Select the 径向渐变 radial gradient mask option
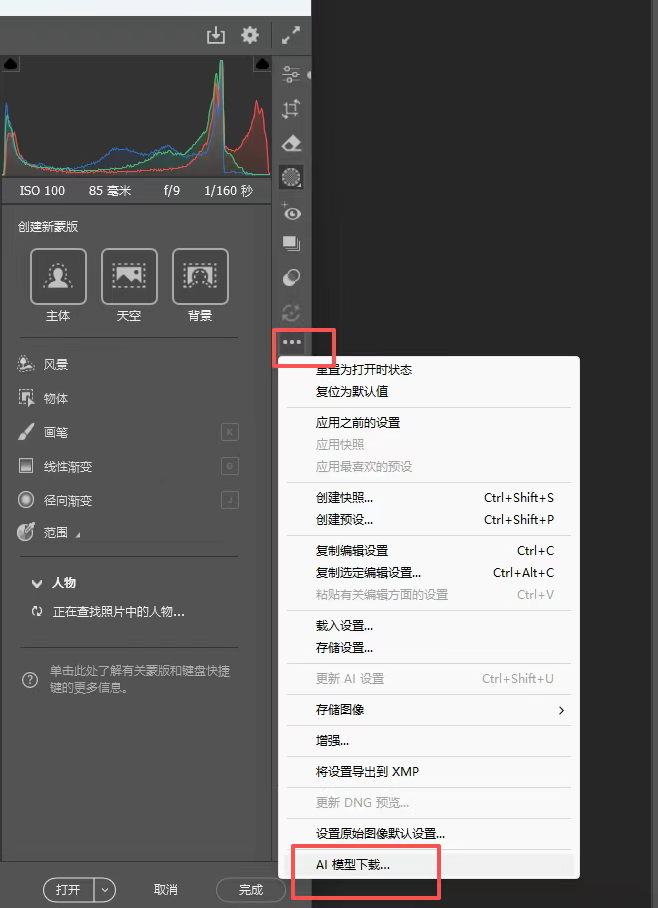 click(x=67, y=500)
